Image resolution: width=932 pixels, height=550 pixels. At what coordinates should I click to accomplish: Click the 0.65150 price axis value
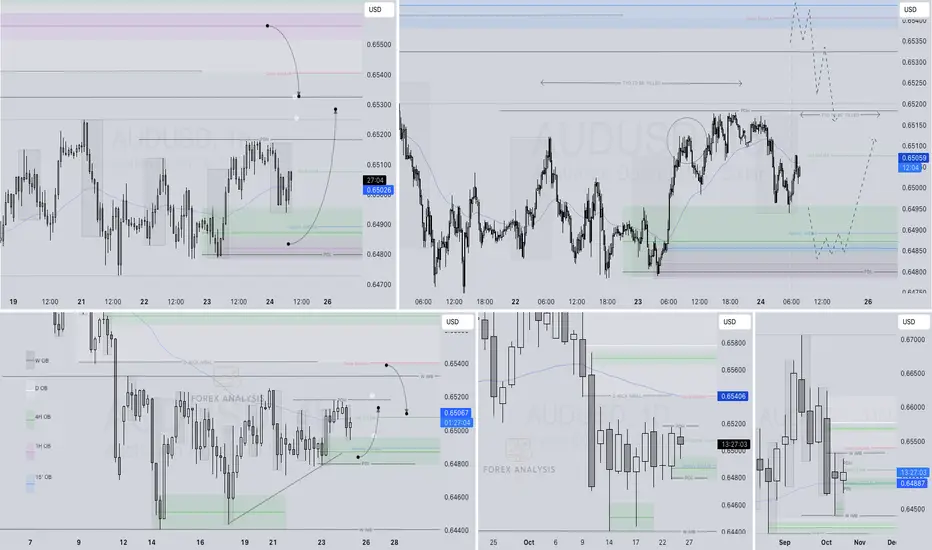point(914,125)
